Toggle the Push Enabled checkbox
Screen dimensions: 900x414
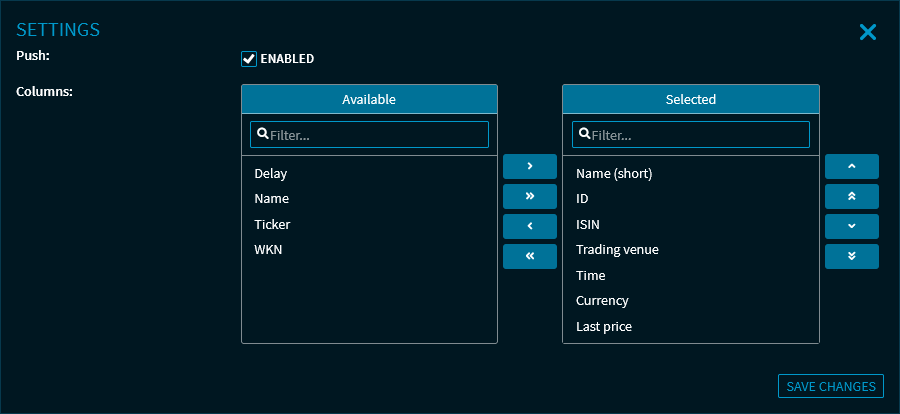pyautogui.click(x=249, y=59)
